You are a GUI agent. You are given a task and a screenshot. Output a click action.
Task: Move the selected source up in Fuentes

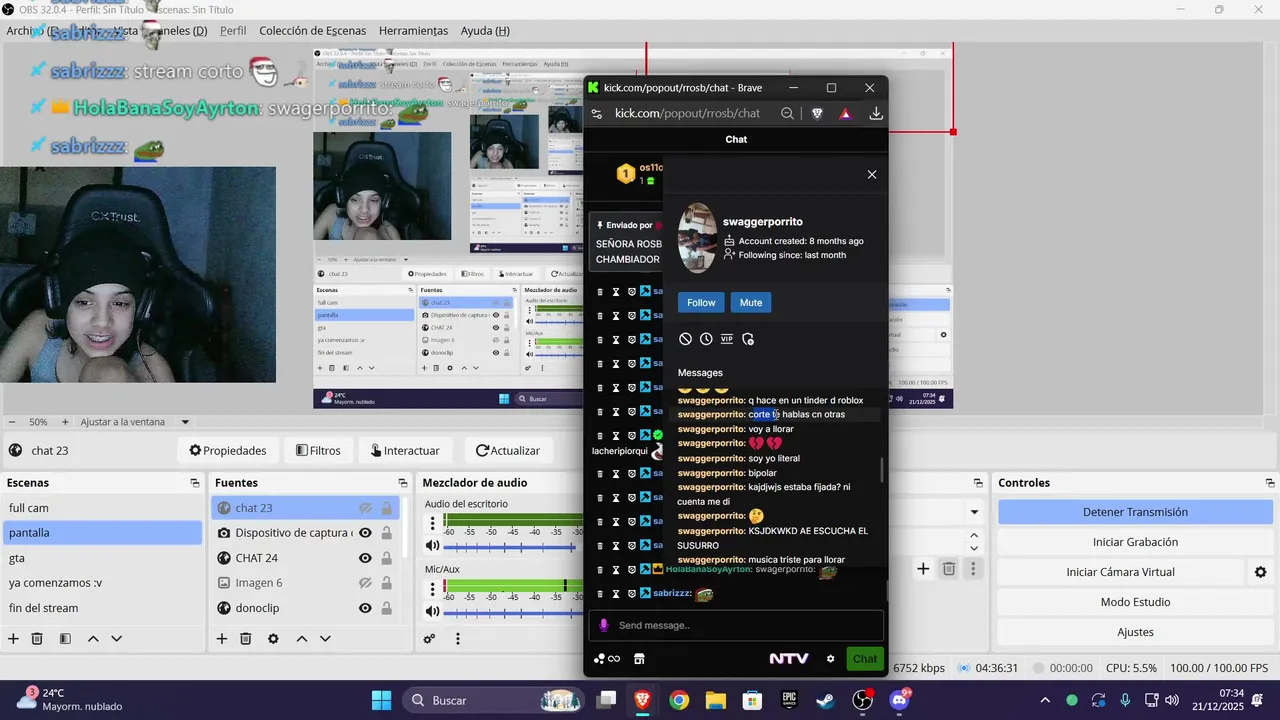pyautogui.click(x=301, y=639)
